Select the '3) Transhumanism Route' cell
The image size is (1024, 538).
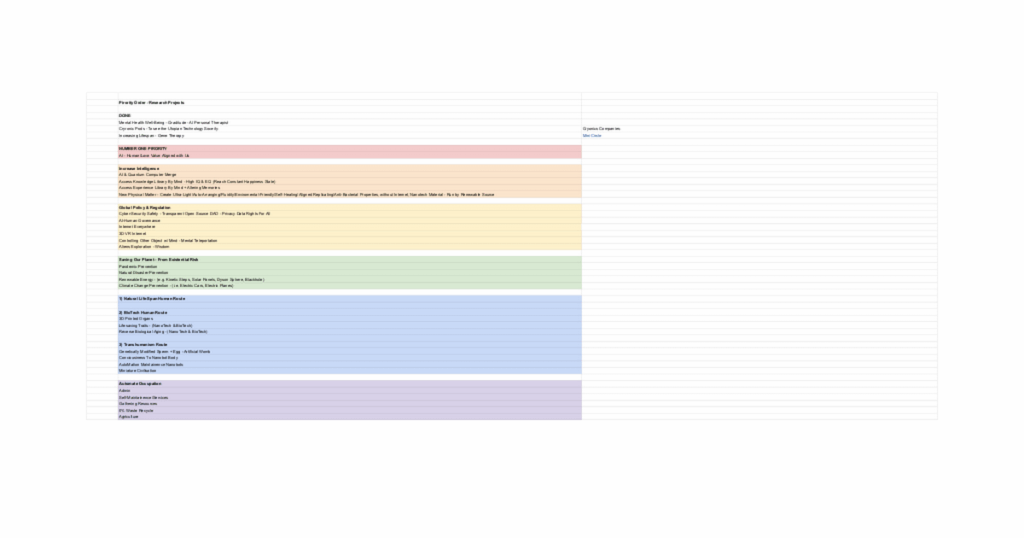point(349,344)
